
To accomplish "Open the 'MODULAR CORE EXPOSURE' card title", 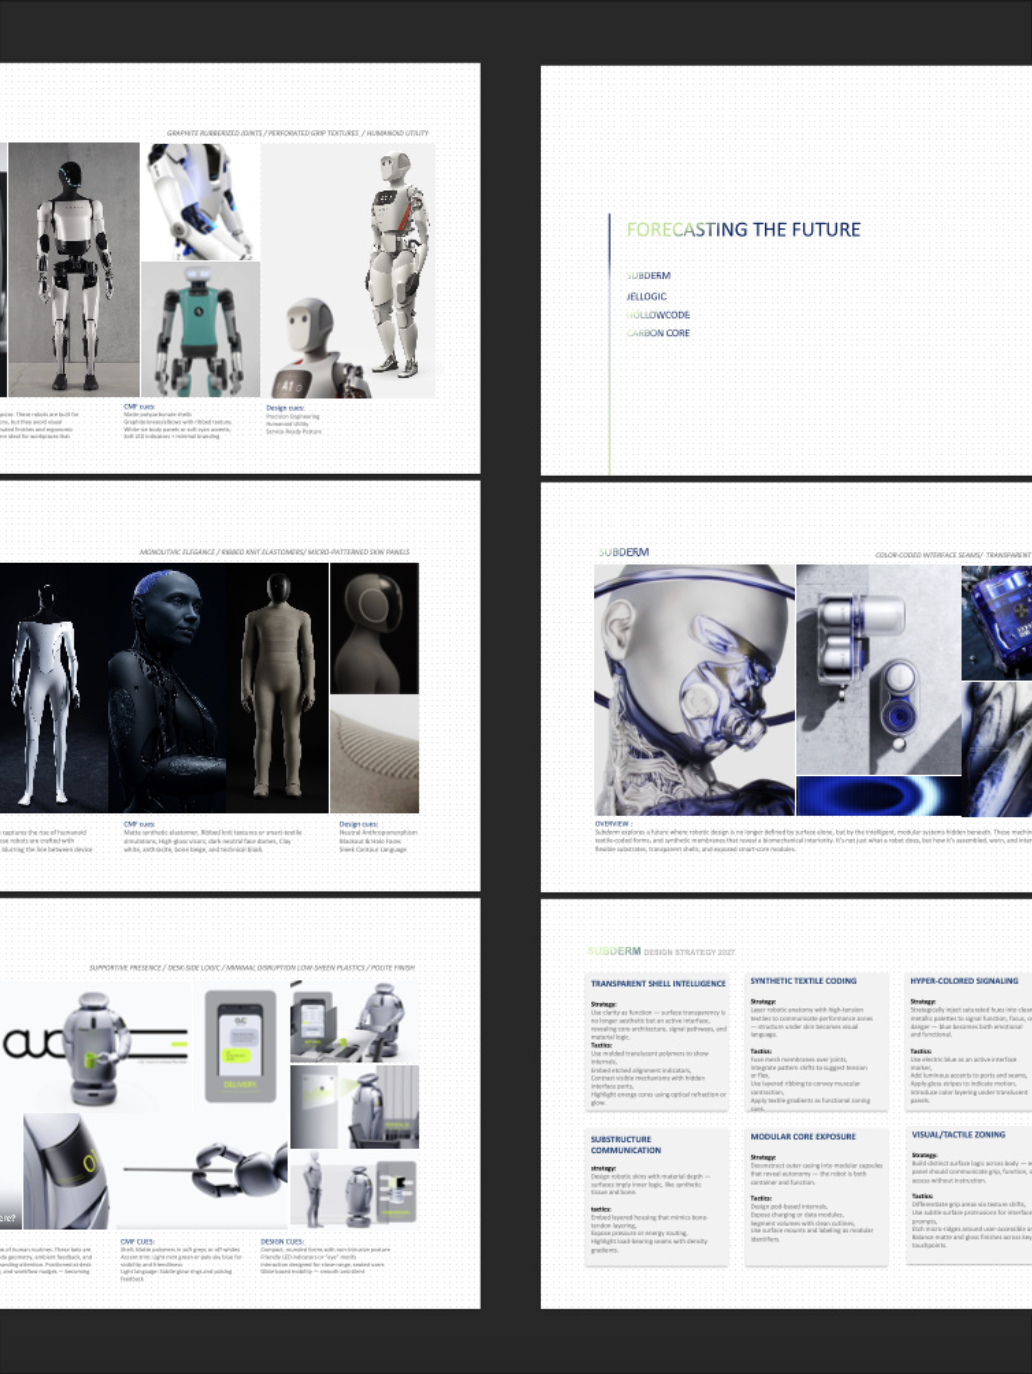I will coord(803,1137).
